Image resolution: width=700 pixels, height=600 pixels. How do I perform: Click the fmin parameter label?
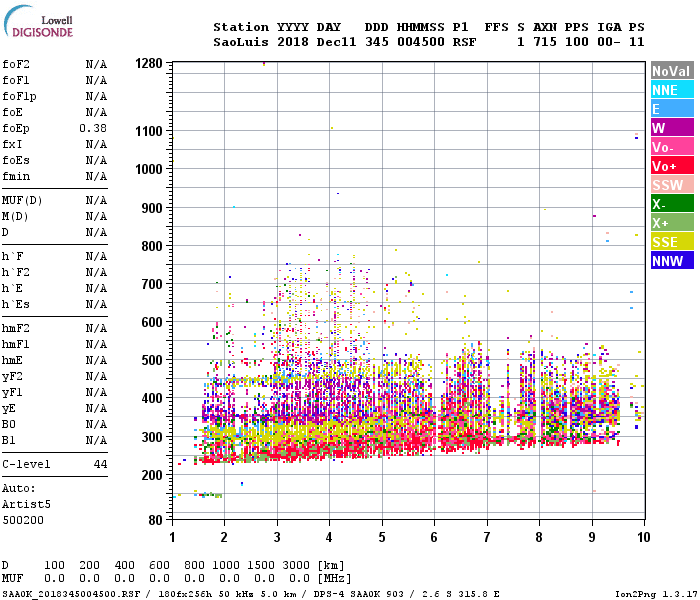point(16,176)
